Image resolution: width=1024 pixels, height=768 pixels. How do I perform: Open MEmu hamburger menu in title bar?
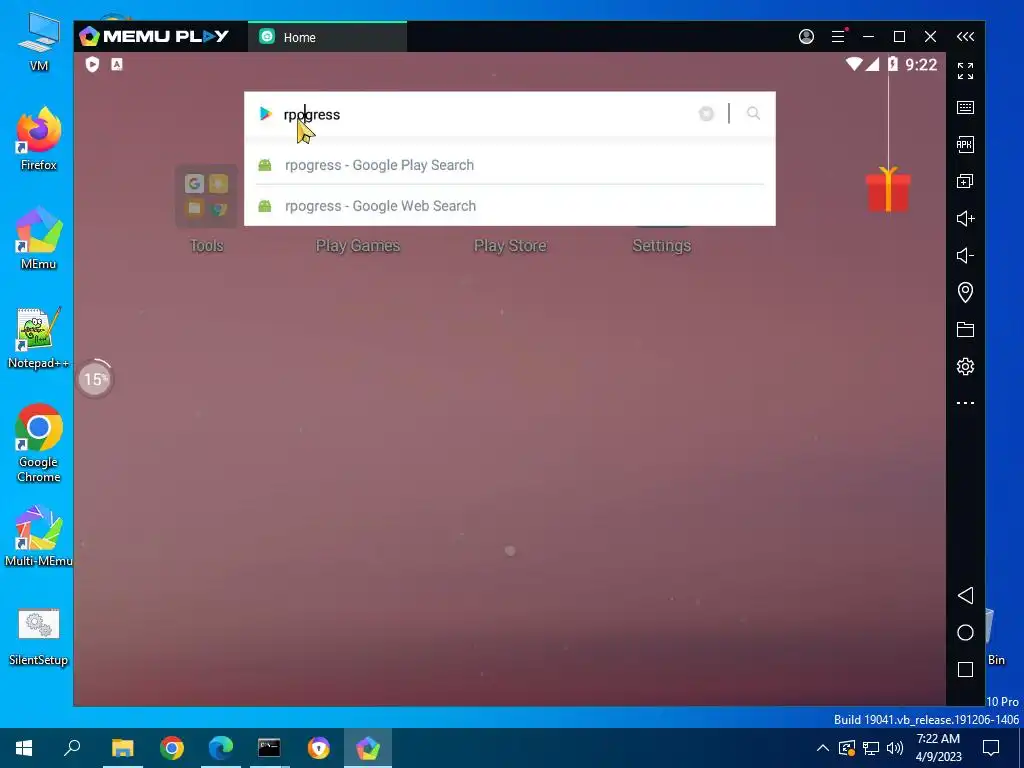tap(839, 37)
